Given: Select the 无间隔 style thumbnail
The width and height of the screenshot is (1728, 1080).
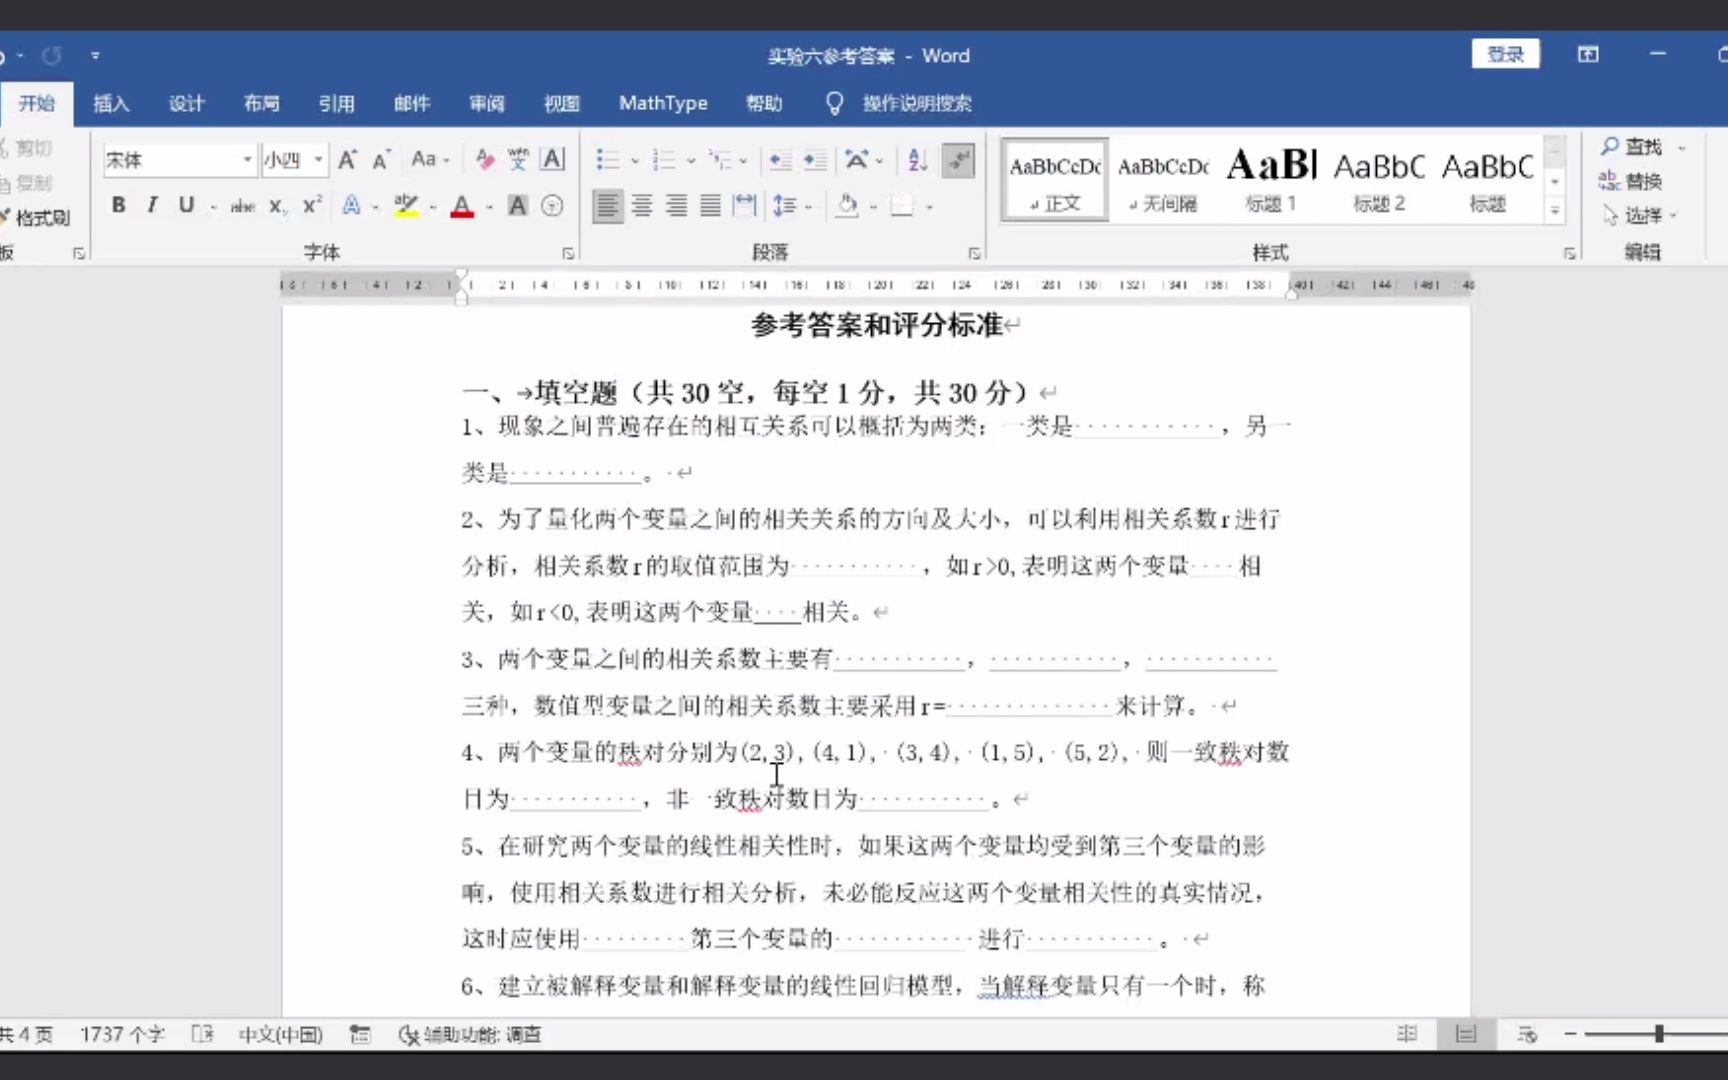Looking at the screenshot, I should 1163,178.
